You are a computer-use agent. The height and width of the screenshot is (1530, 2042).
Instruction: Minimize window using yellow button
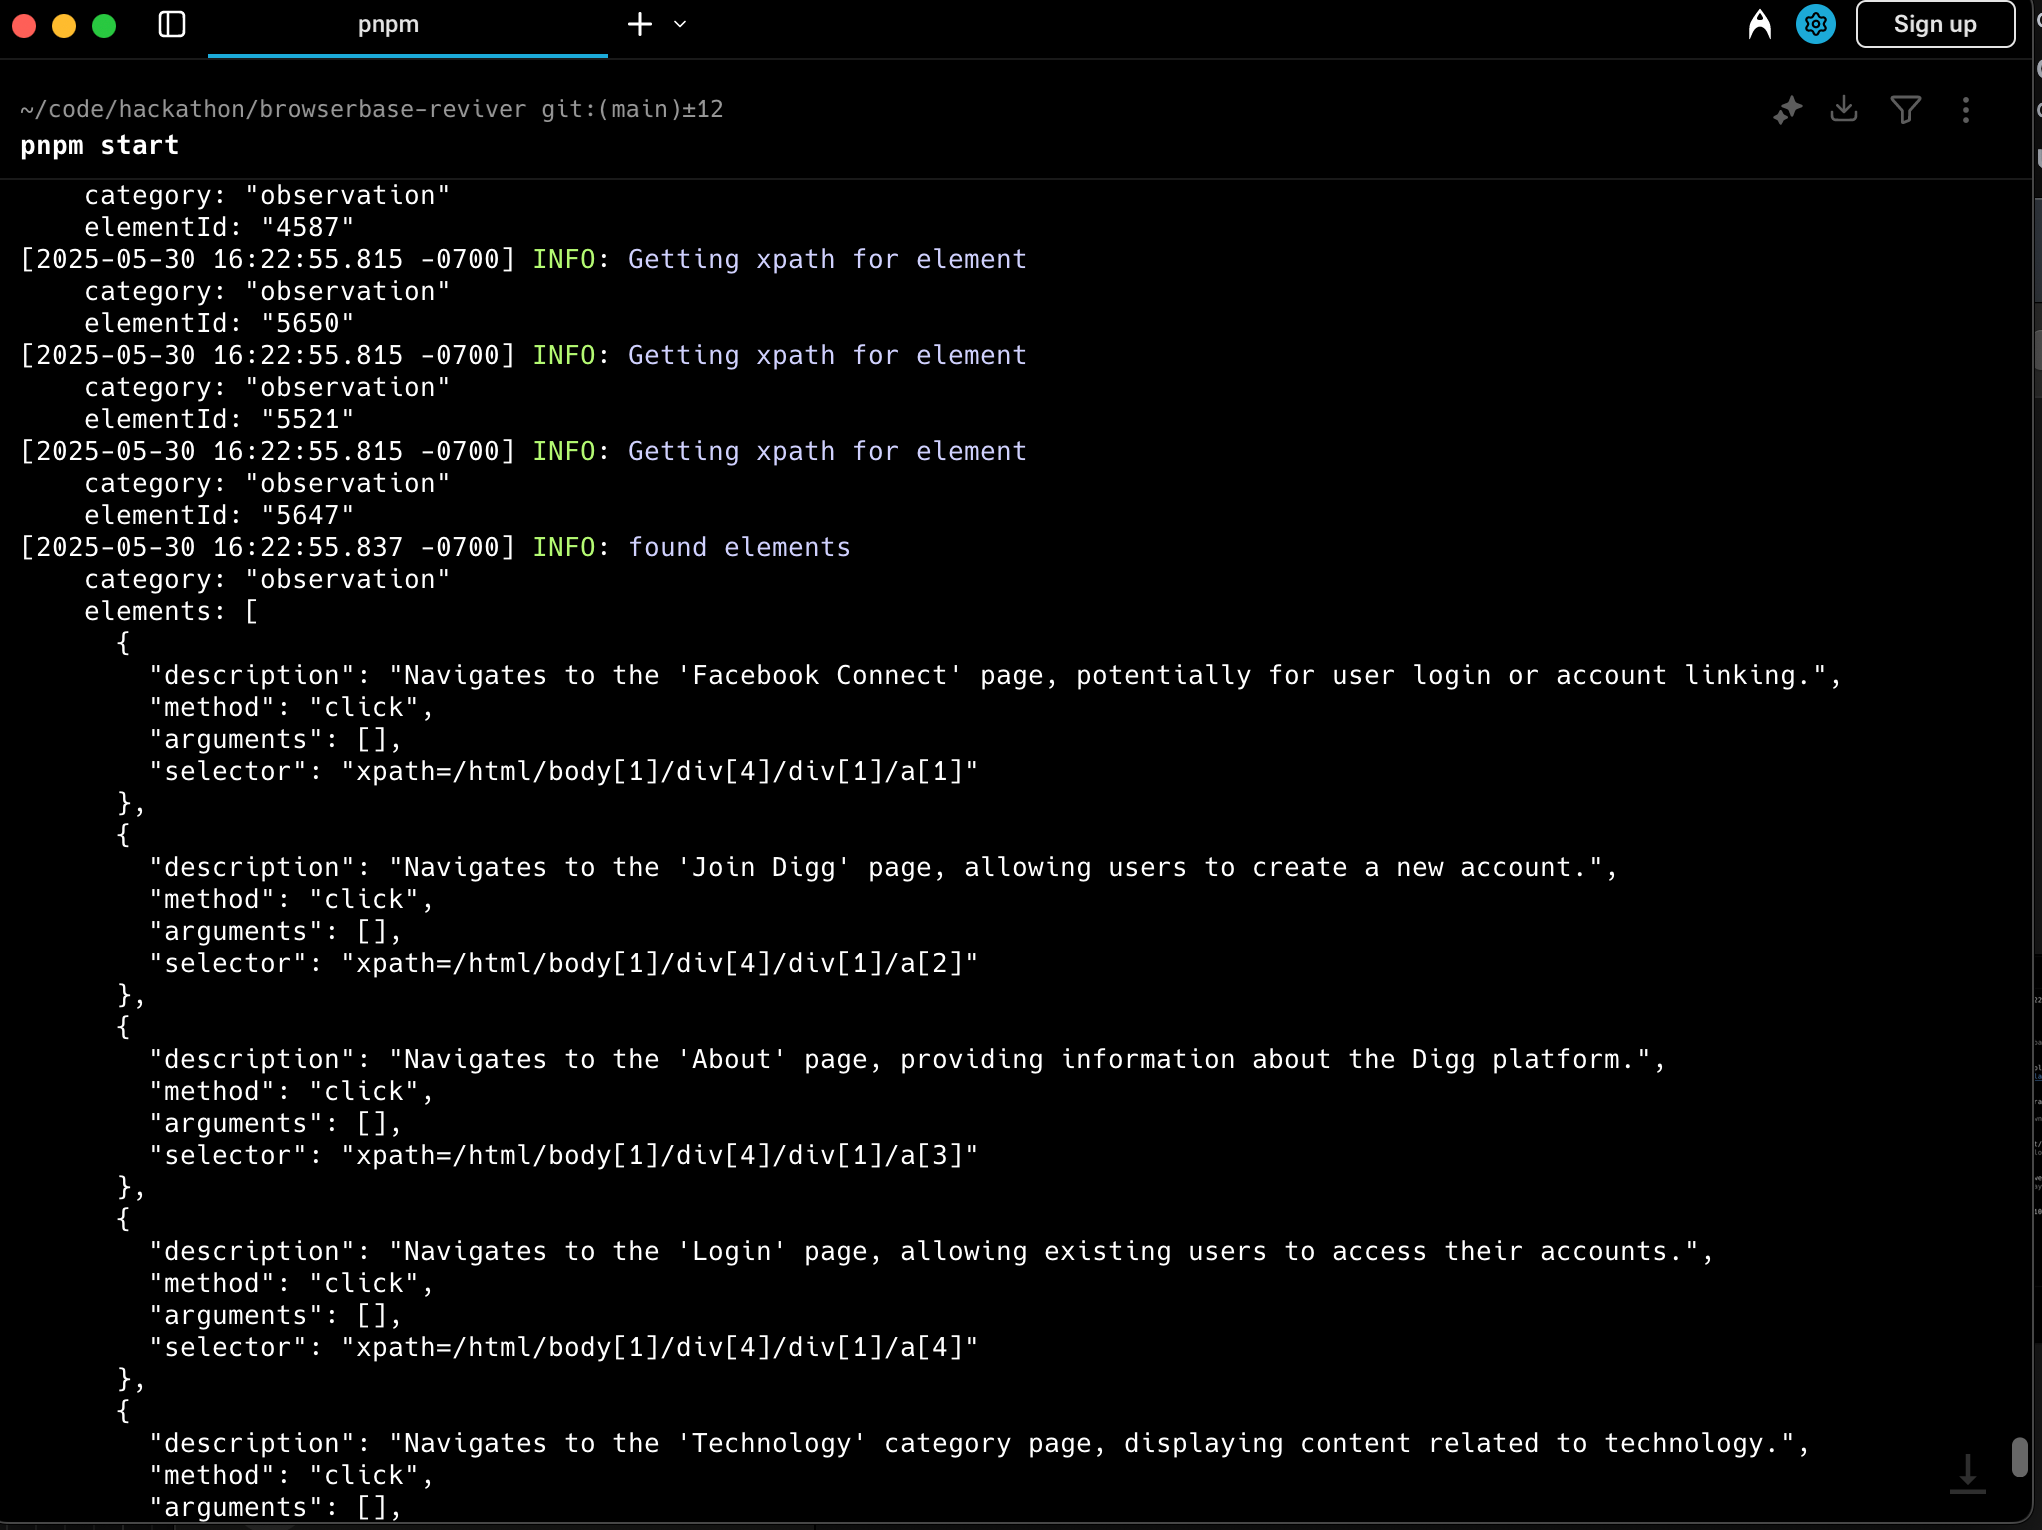click(64, 25)
